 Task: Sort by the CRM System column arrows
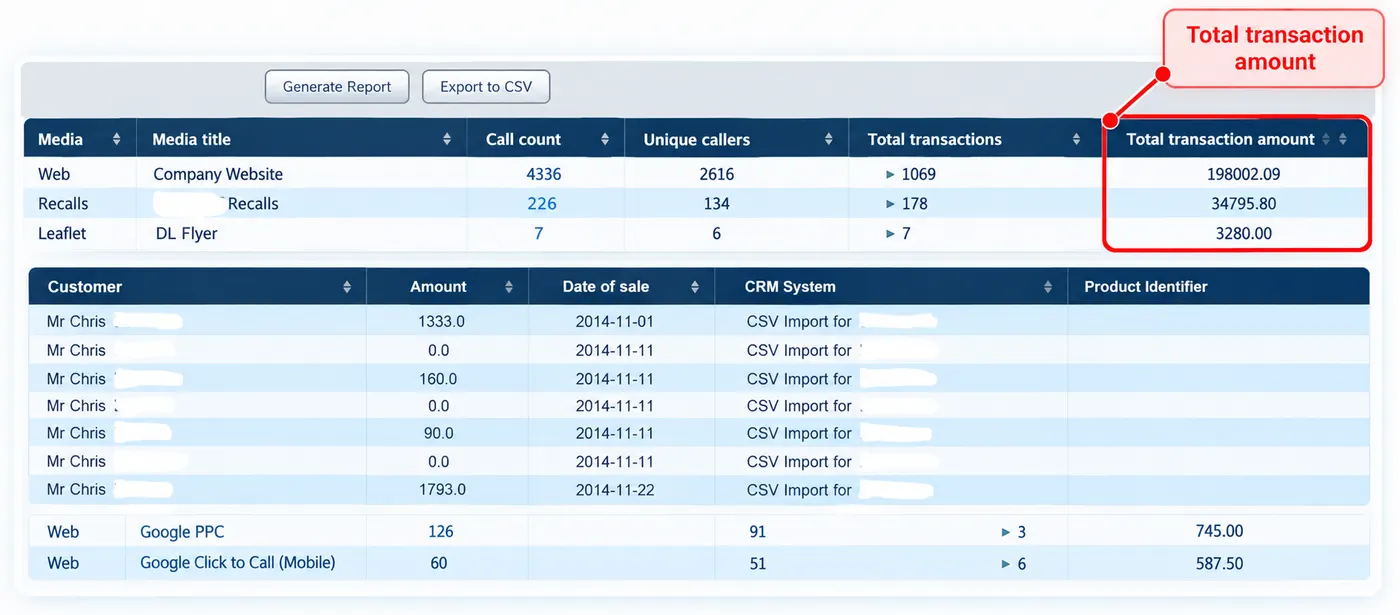point(1048,287)
